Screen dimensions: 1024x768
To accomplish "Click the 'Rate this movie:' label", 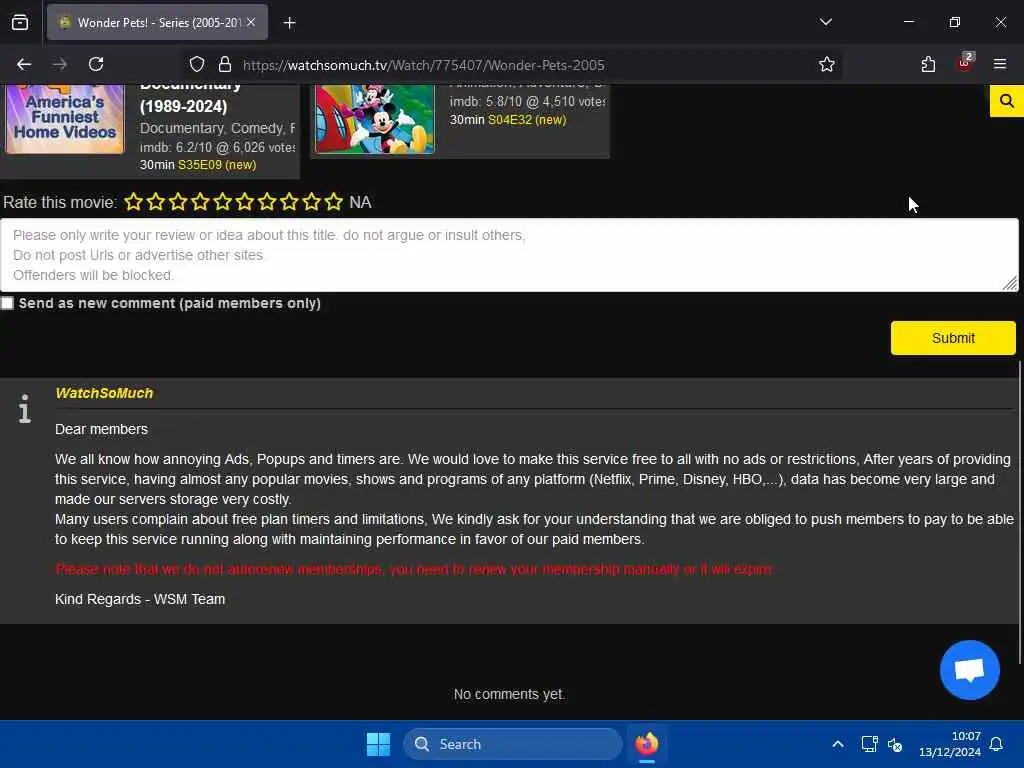I will [59, 202].
